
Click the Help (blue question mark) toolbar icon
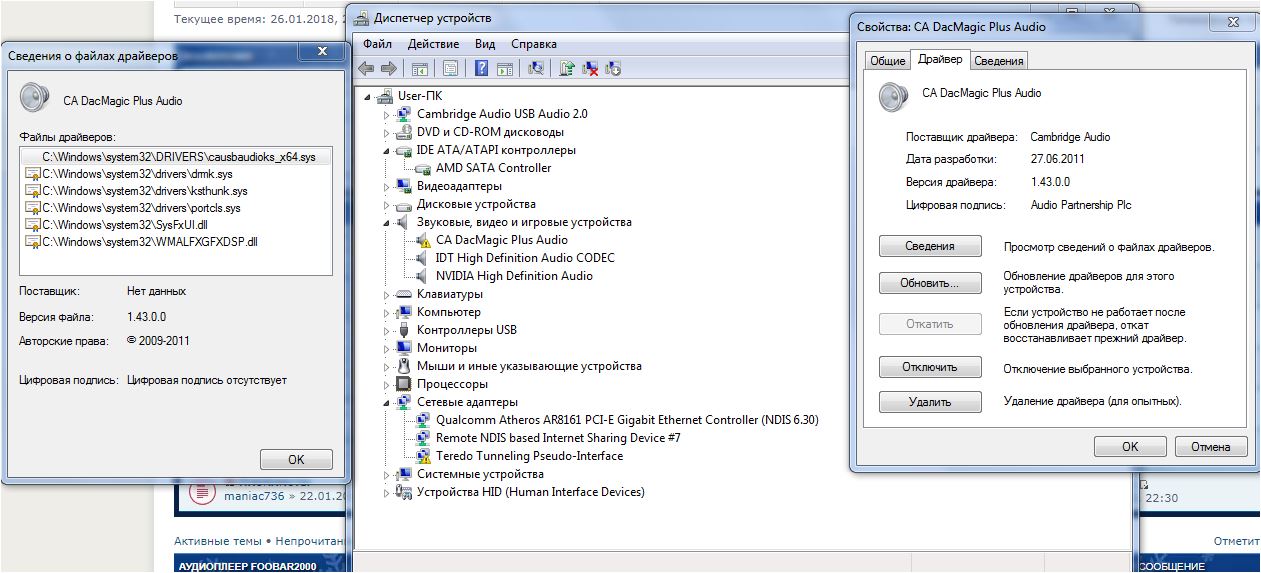coord(481,69)
